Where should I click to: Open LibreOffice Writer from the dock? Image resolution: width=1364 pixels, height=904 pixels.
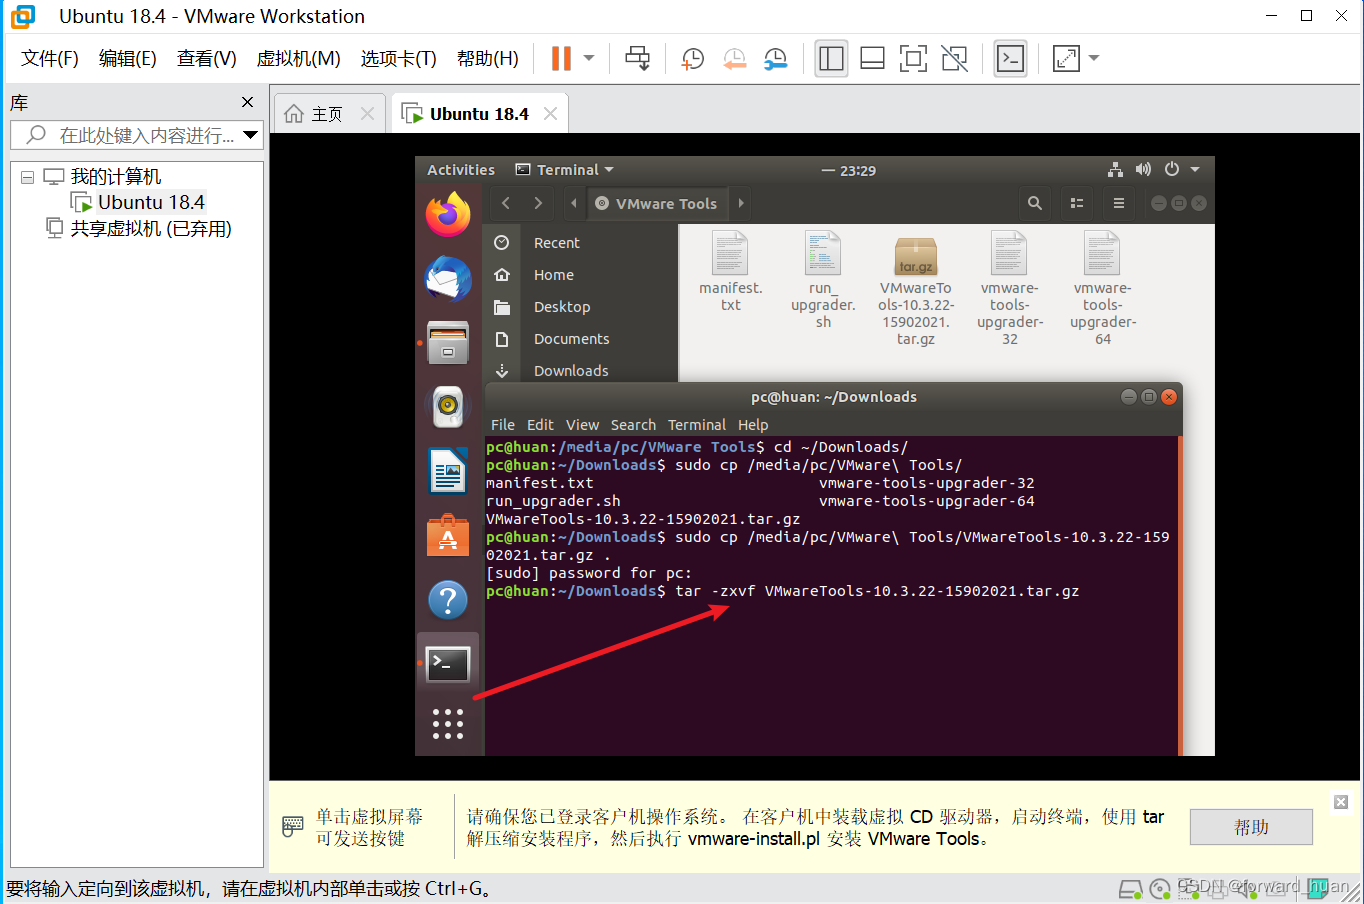448,471
